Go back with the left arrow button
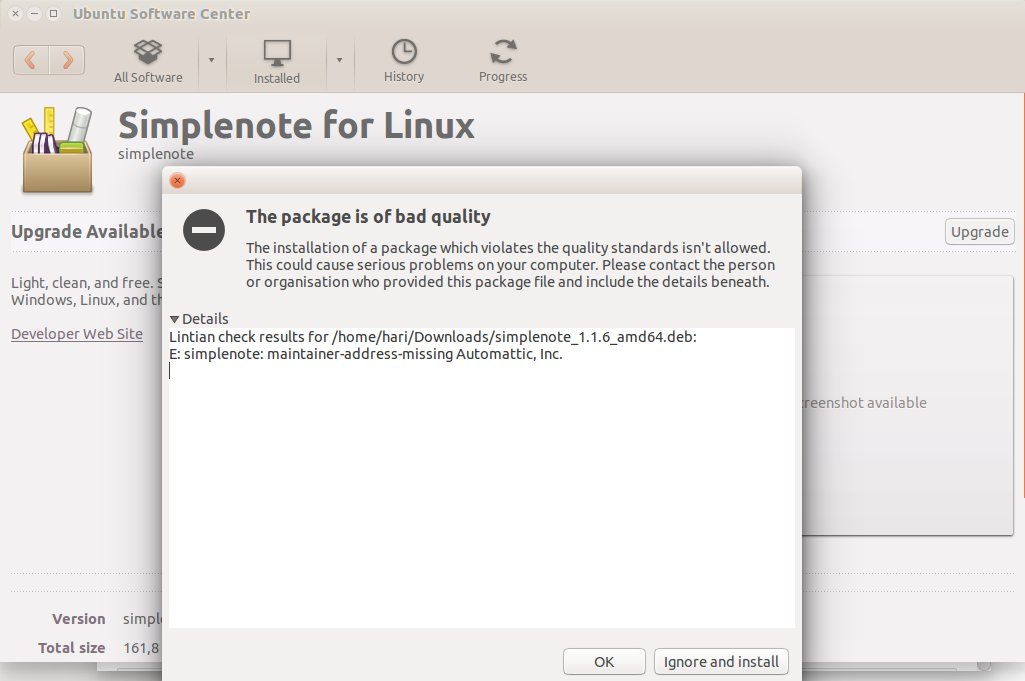This screenshot has height=681, width=1025. 31,60
